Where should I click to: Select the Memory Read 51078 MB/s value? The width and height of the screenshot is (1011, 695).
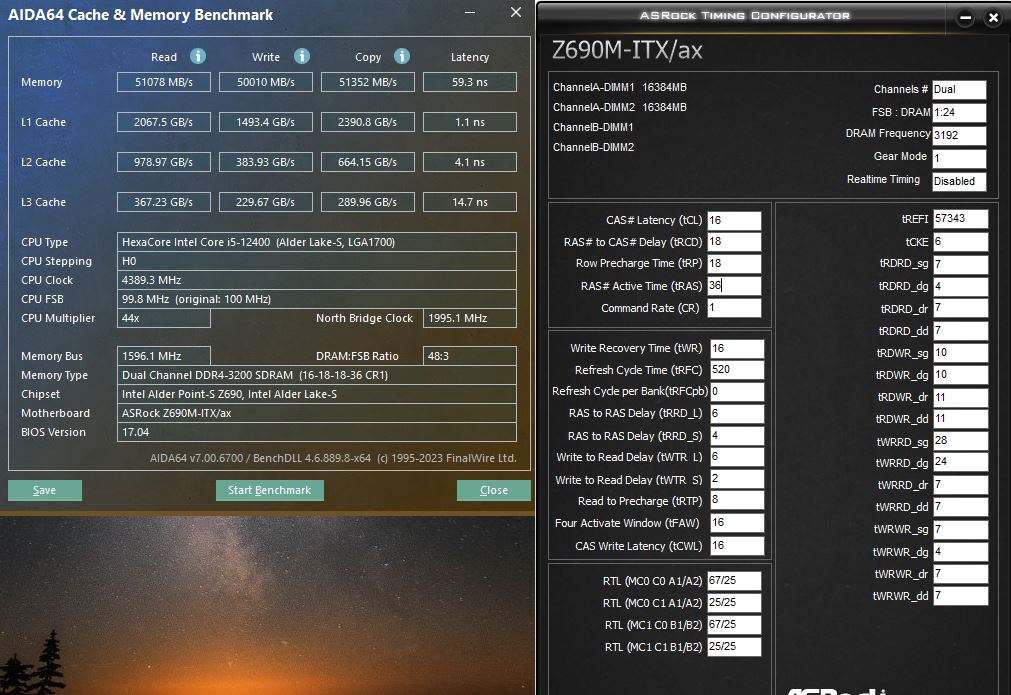[164, 82]
